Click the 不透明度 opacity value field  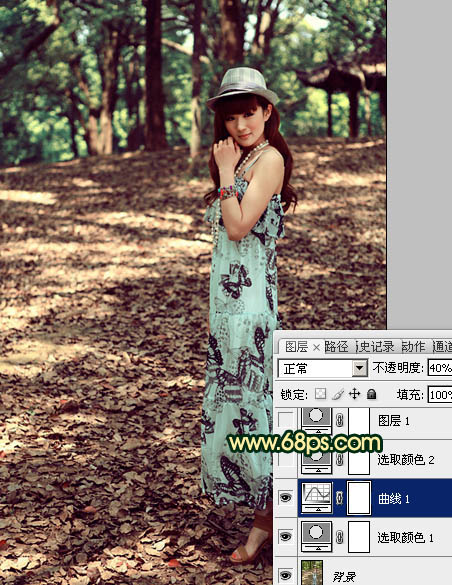point(440,368)
